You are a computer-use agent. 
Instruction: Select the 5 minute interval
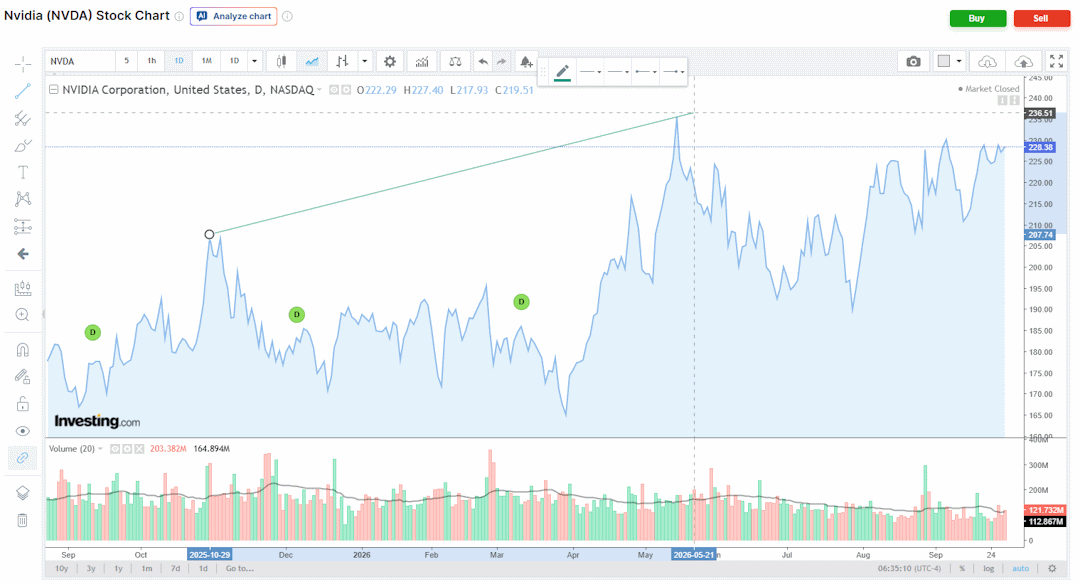(126, 61)
